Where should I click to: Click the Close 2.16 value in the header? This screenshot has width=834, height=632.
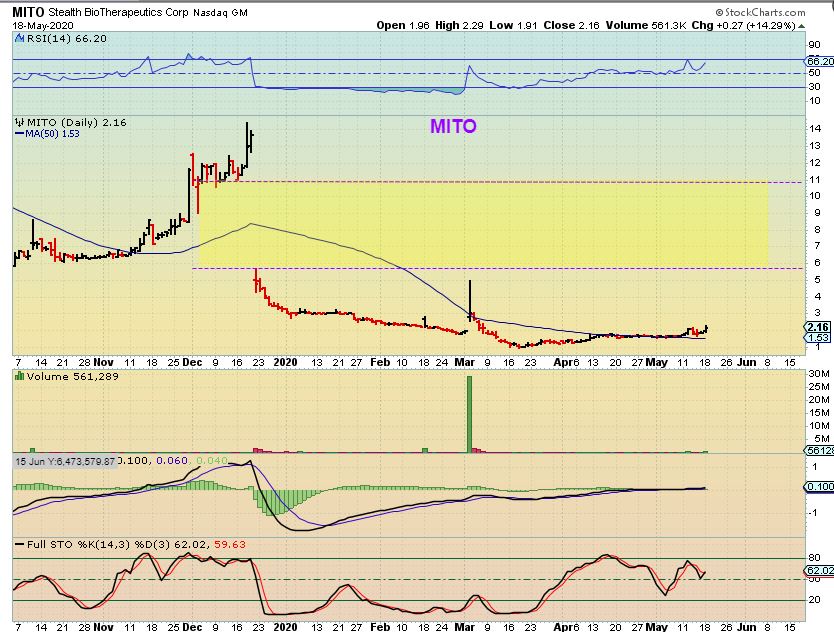pyautogui.click(x=571, y=25)
